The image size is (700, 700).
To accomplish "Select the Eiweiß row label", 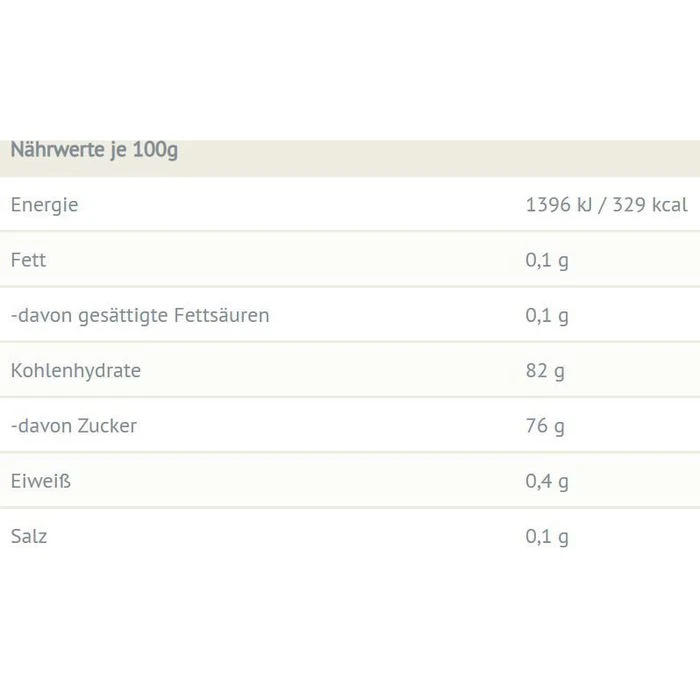I will pos(41,481).
